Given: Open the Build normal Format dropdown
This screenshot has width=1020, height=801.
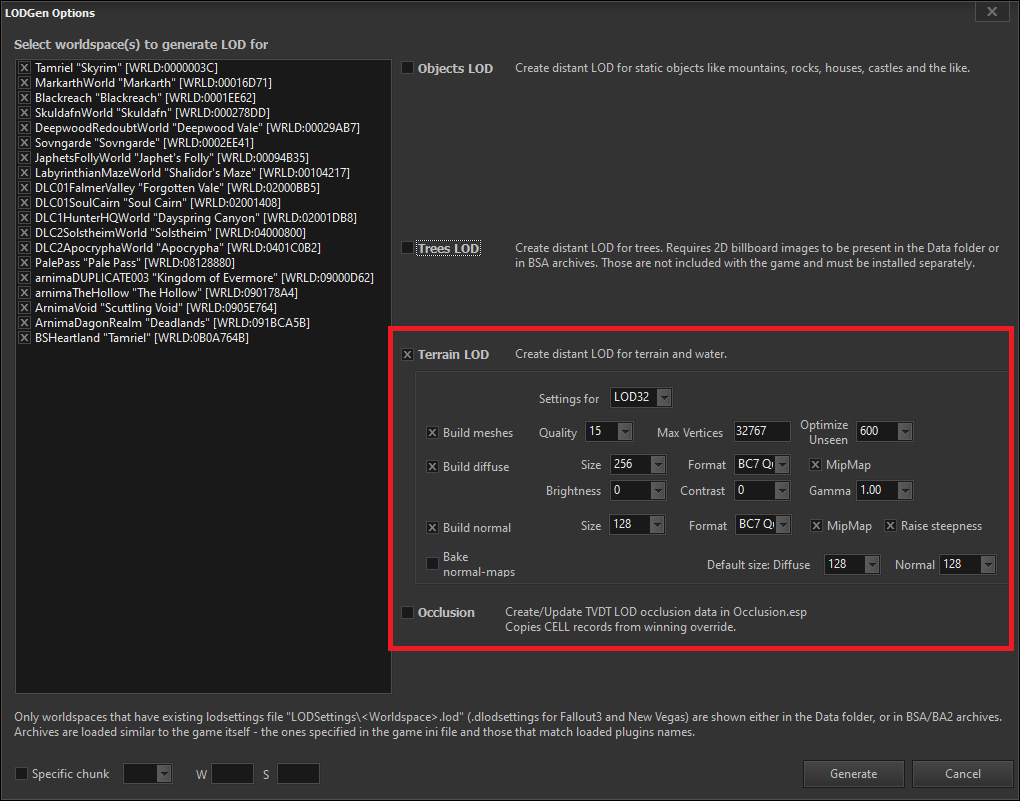Looking at the screenshot, I should [764, 524].
